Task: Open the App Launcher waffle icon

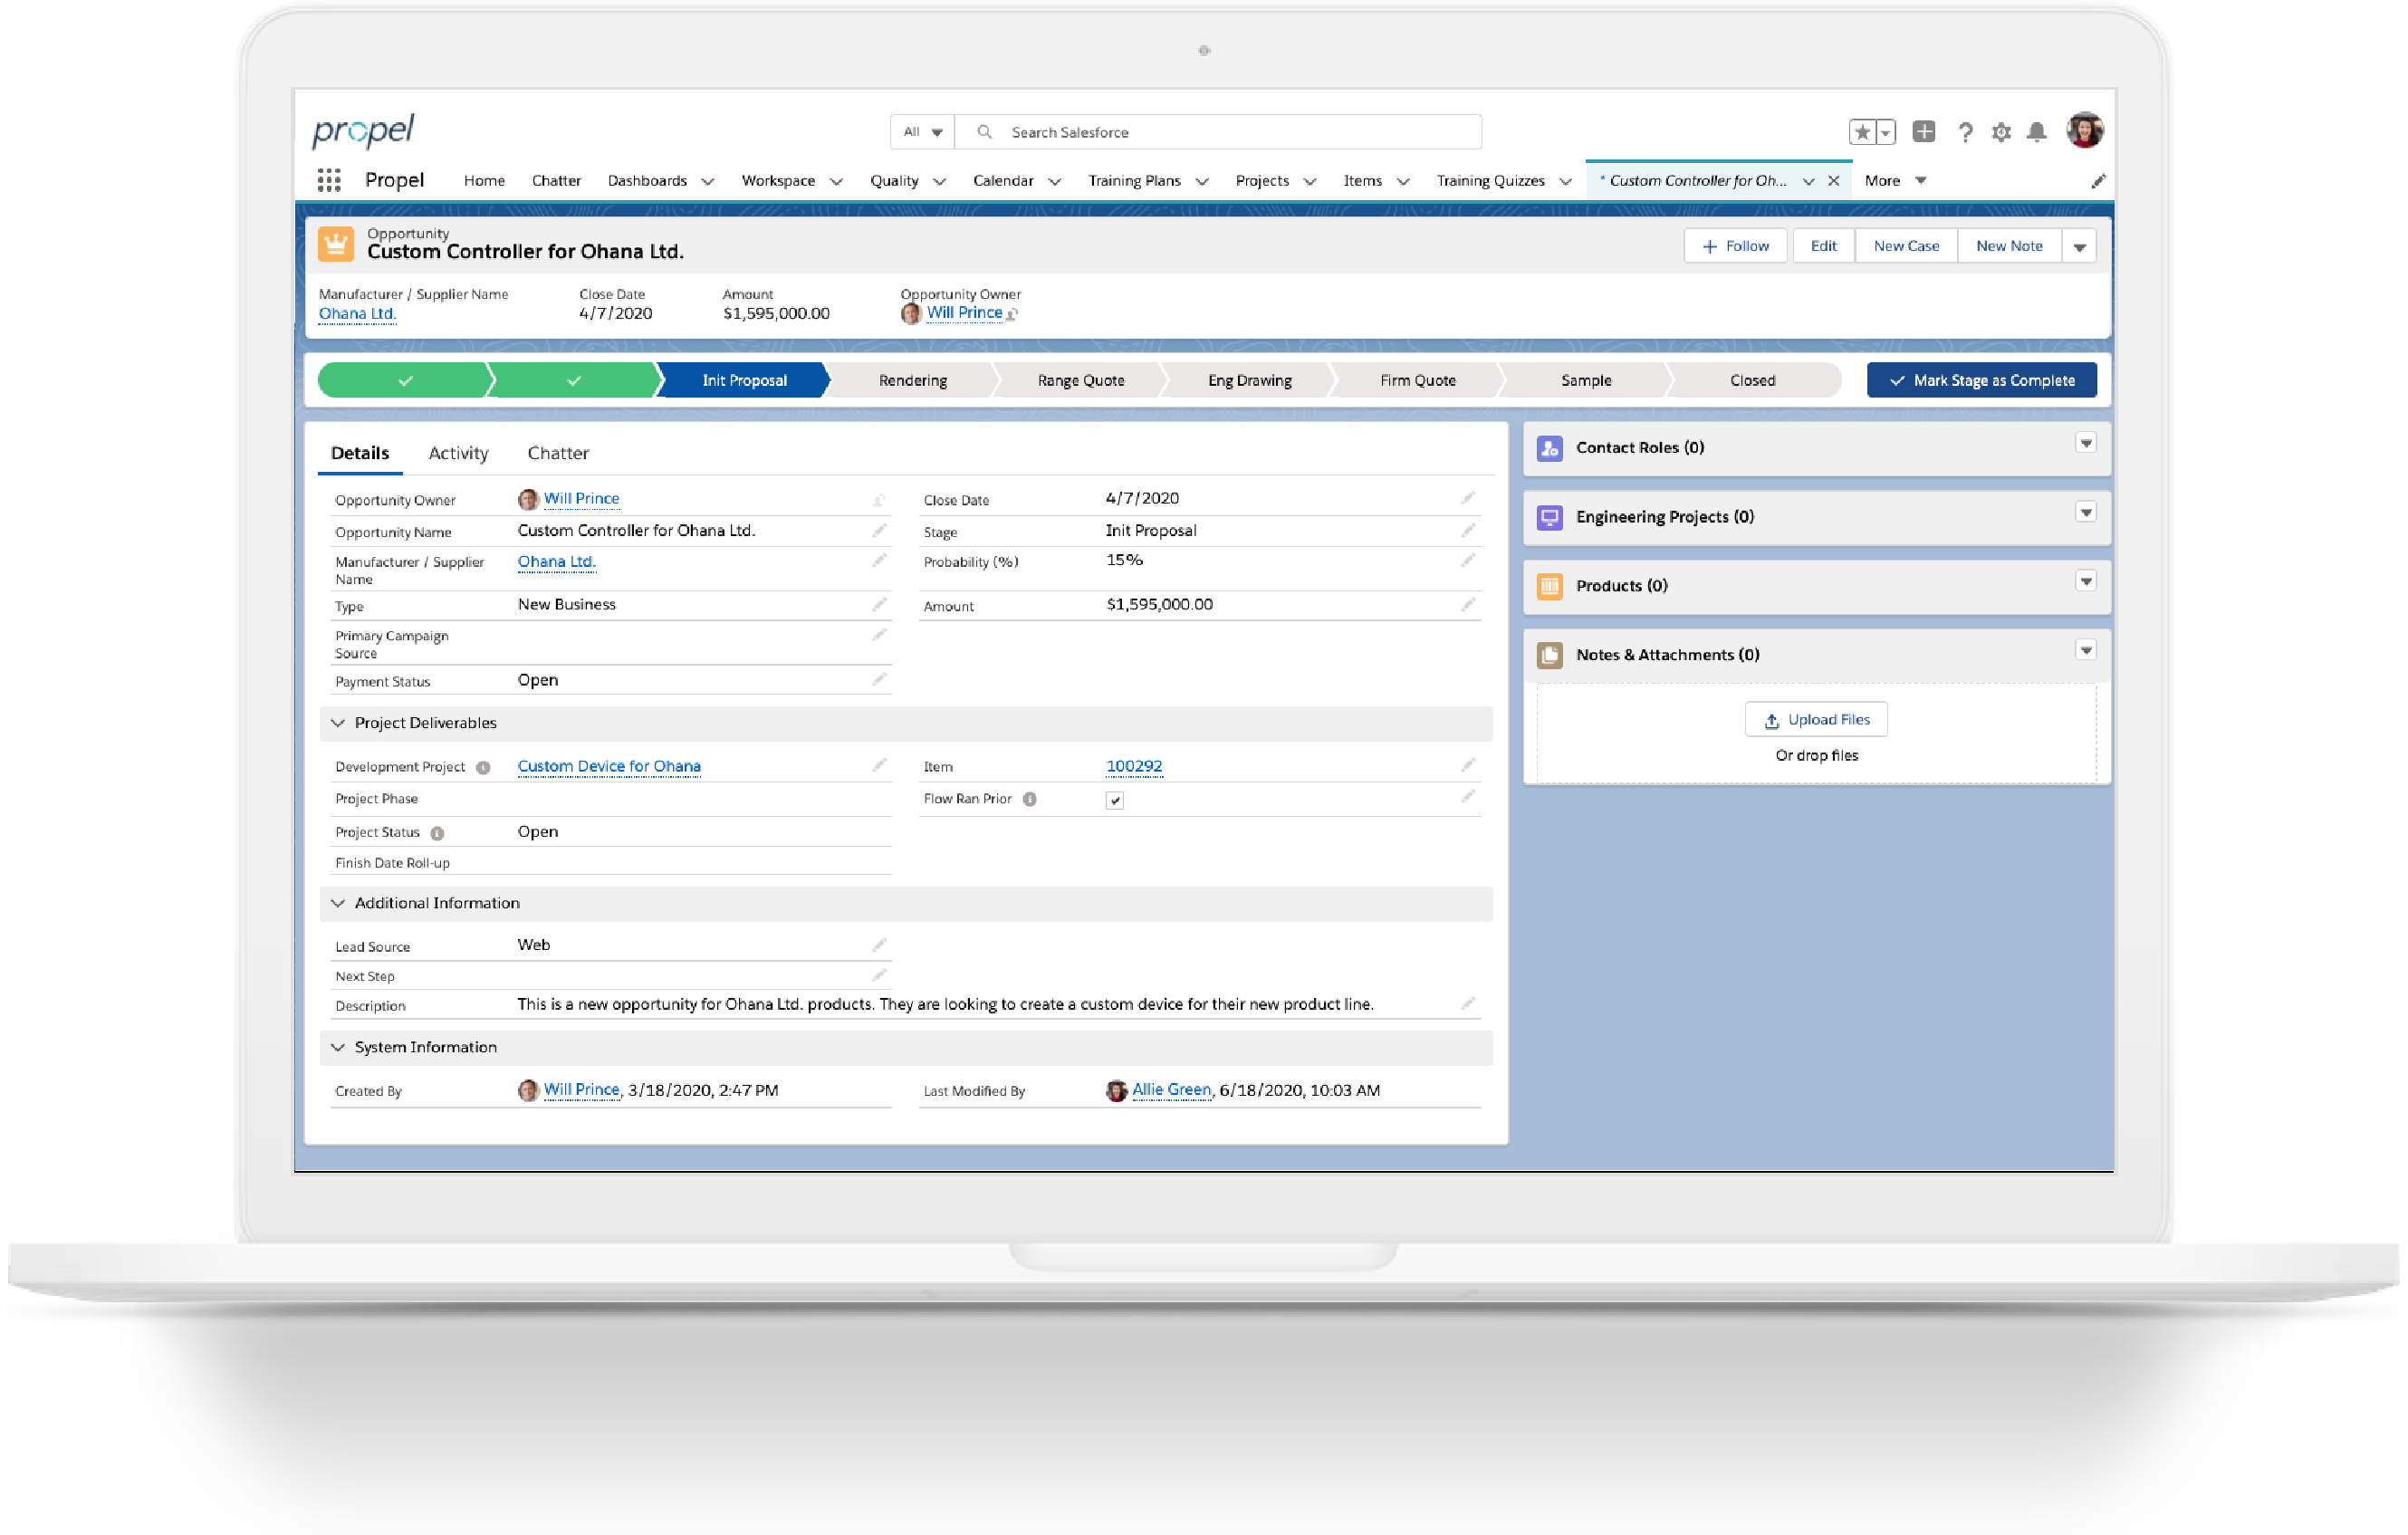Action: (330, 180)
